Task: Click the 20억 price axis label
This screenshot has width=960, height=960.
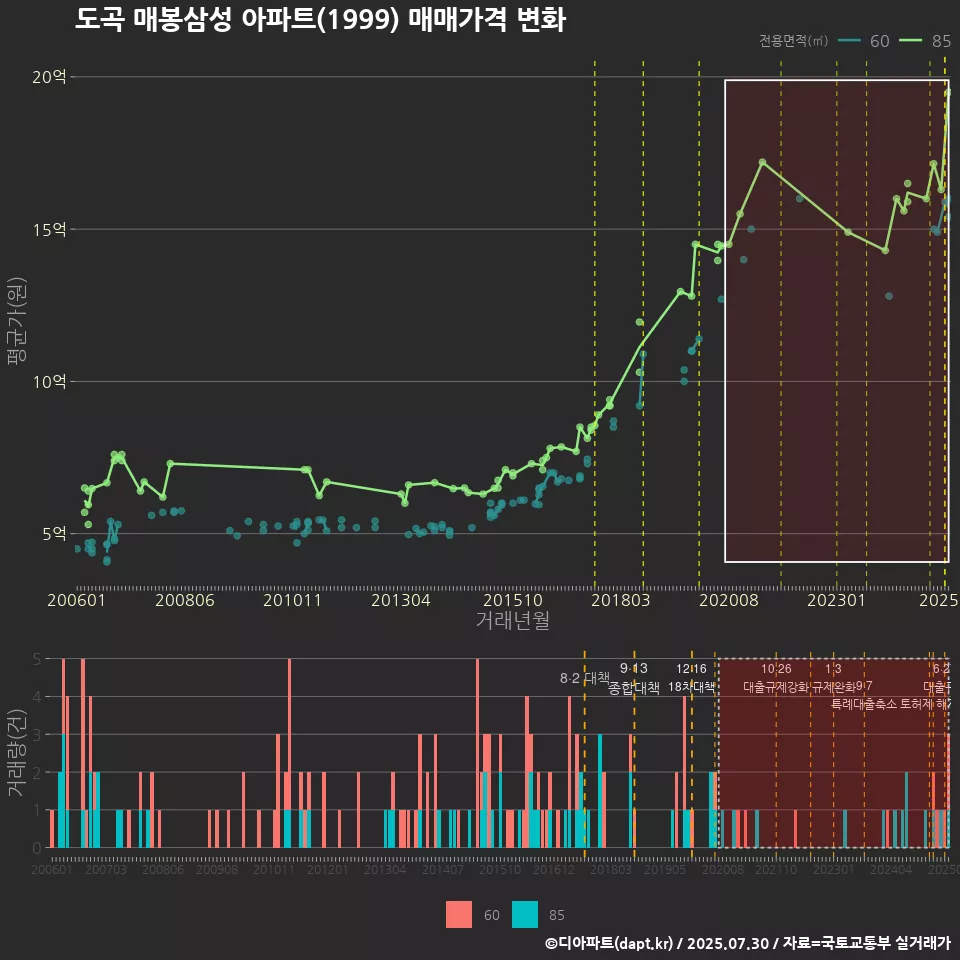Action: [x=49, y=77]
